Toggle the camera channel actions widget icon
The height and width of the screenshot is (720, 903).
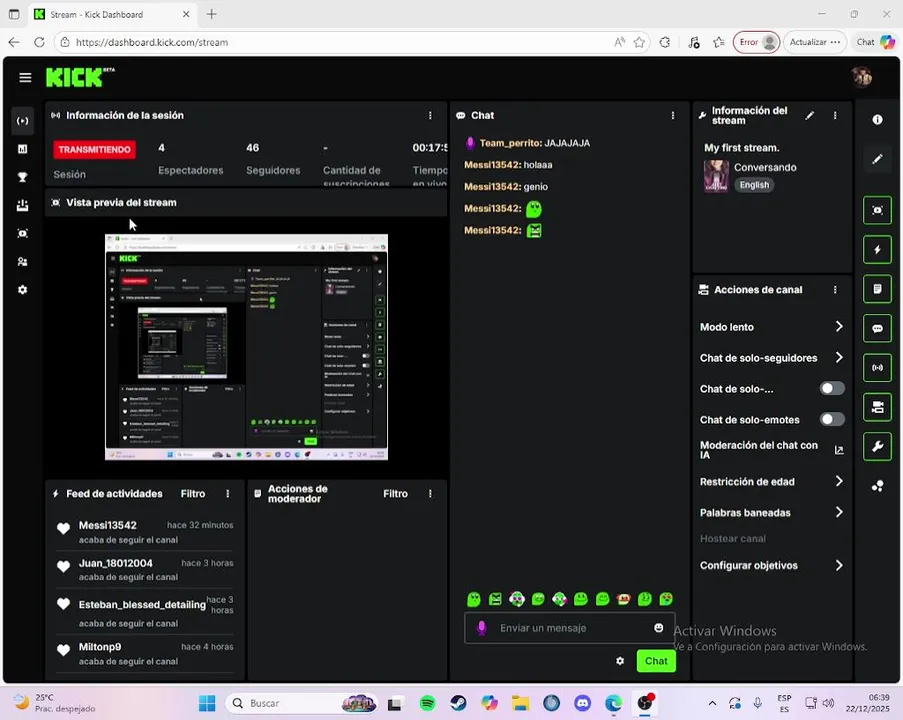click(877, 407)
